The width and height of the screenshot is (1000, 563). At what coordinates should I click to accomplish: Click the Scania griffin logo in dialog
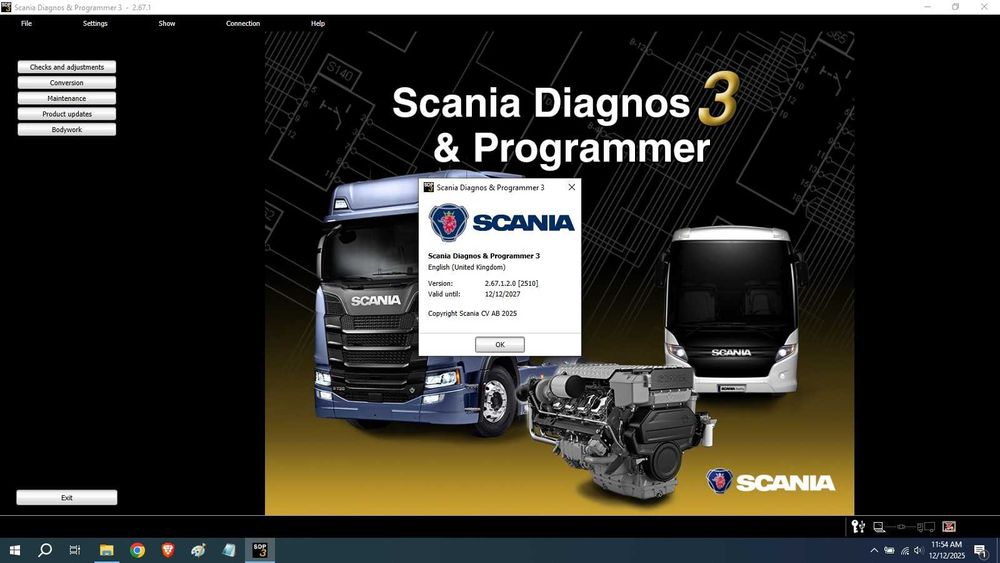point(448,222)
